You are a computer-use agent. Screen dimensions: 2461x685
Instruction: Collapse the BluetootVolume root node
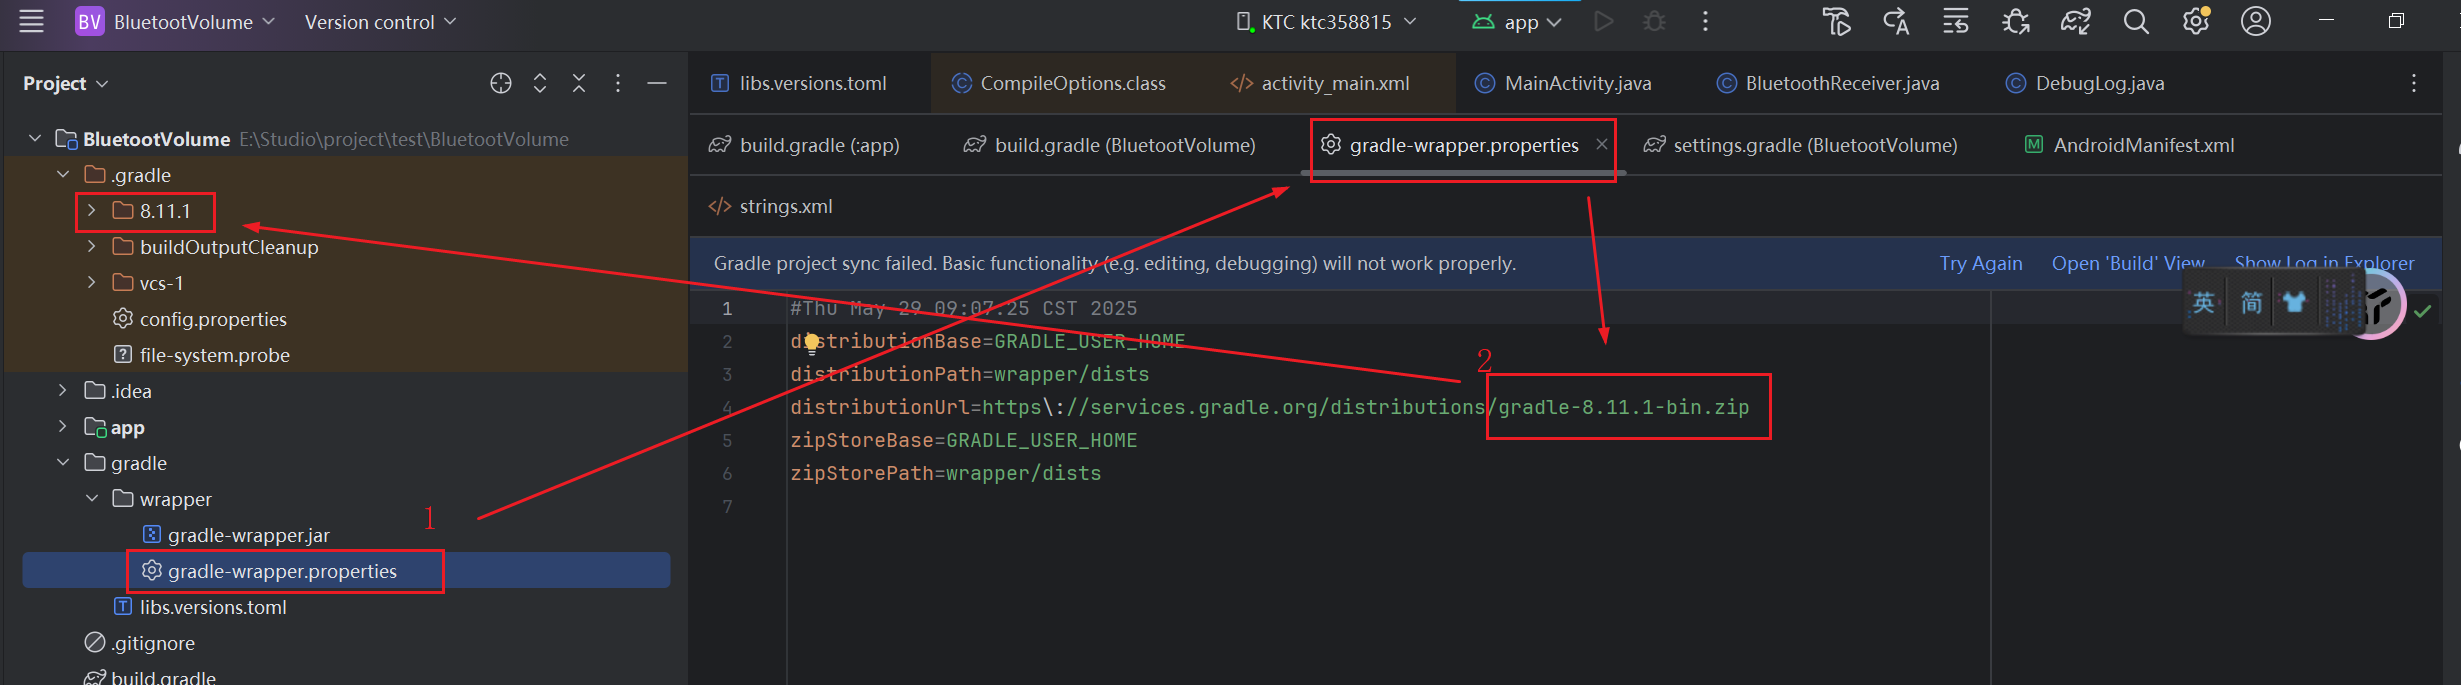click(x=35, y=139)
